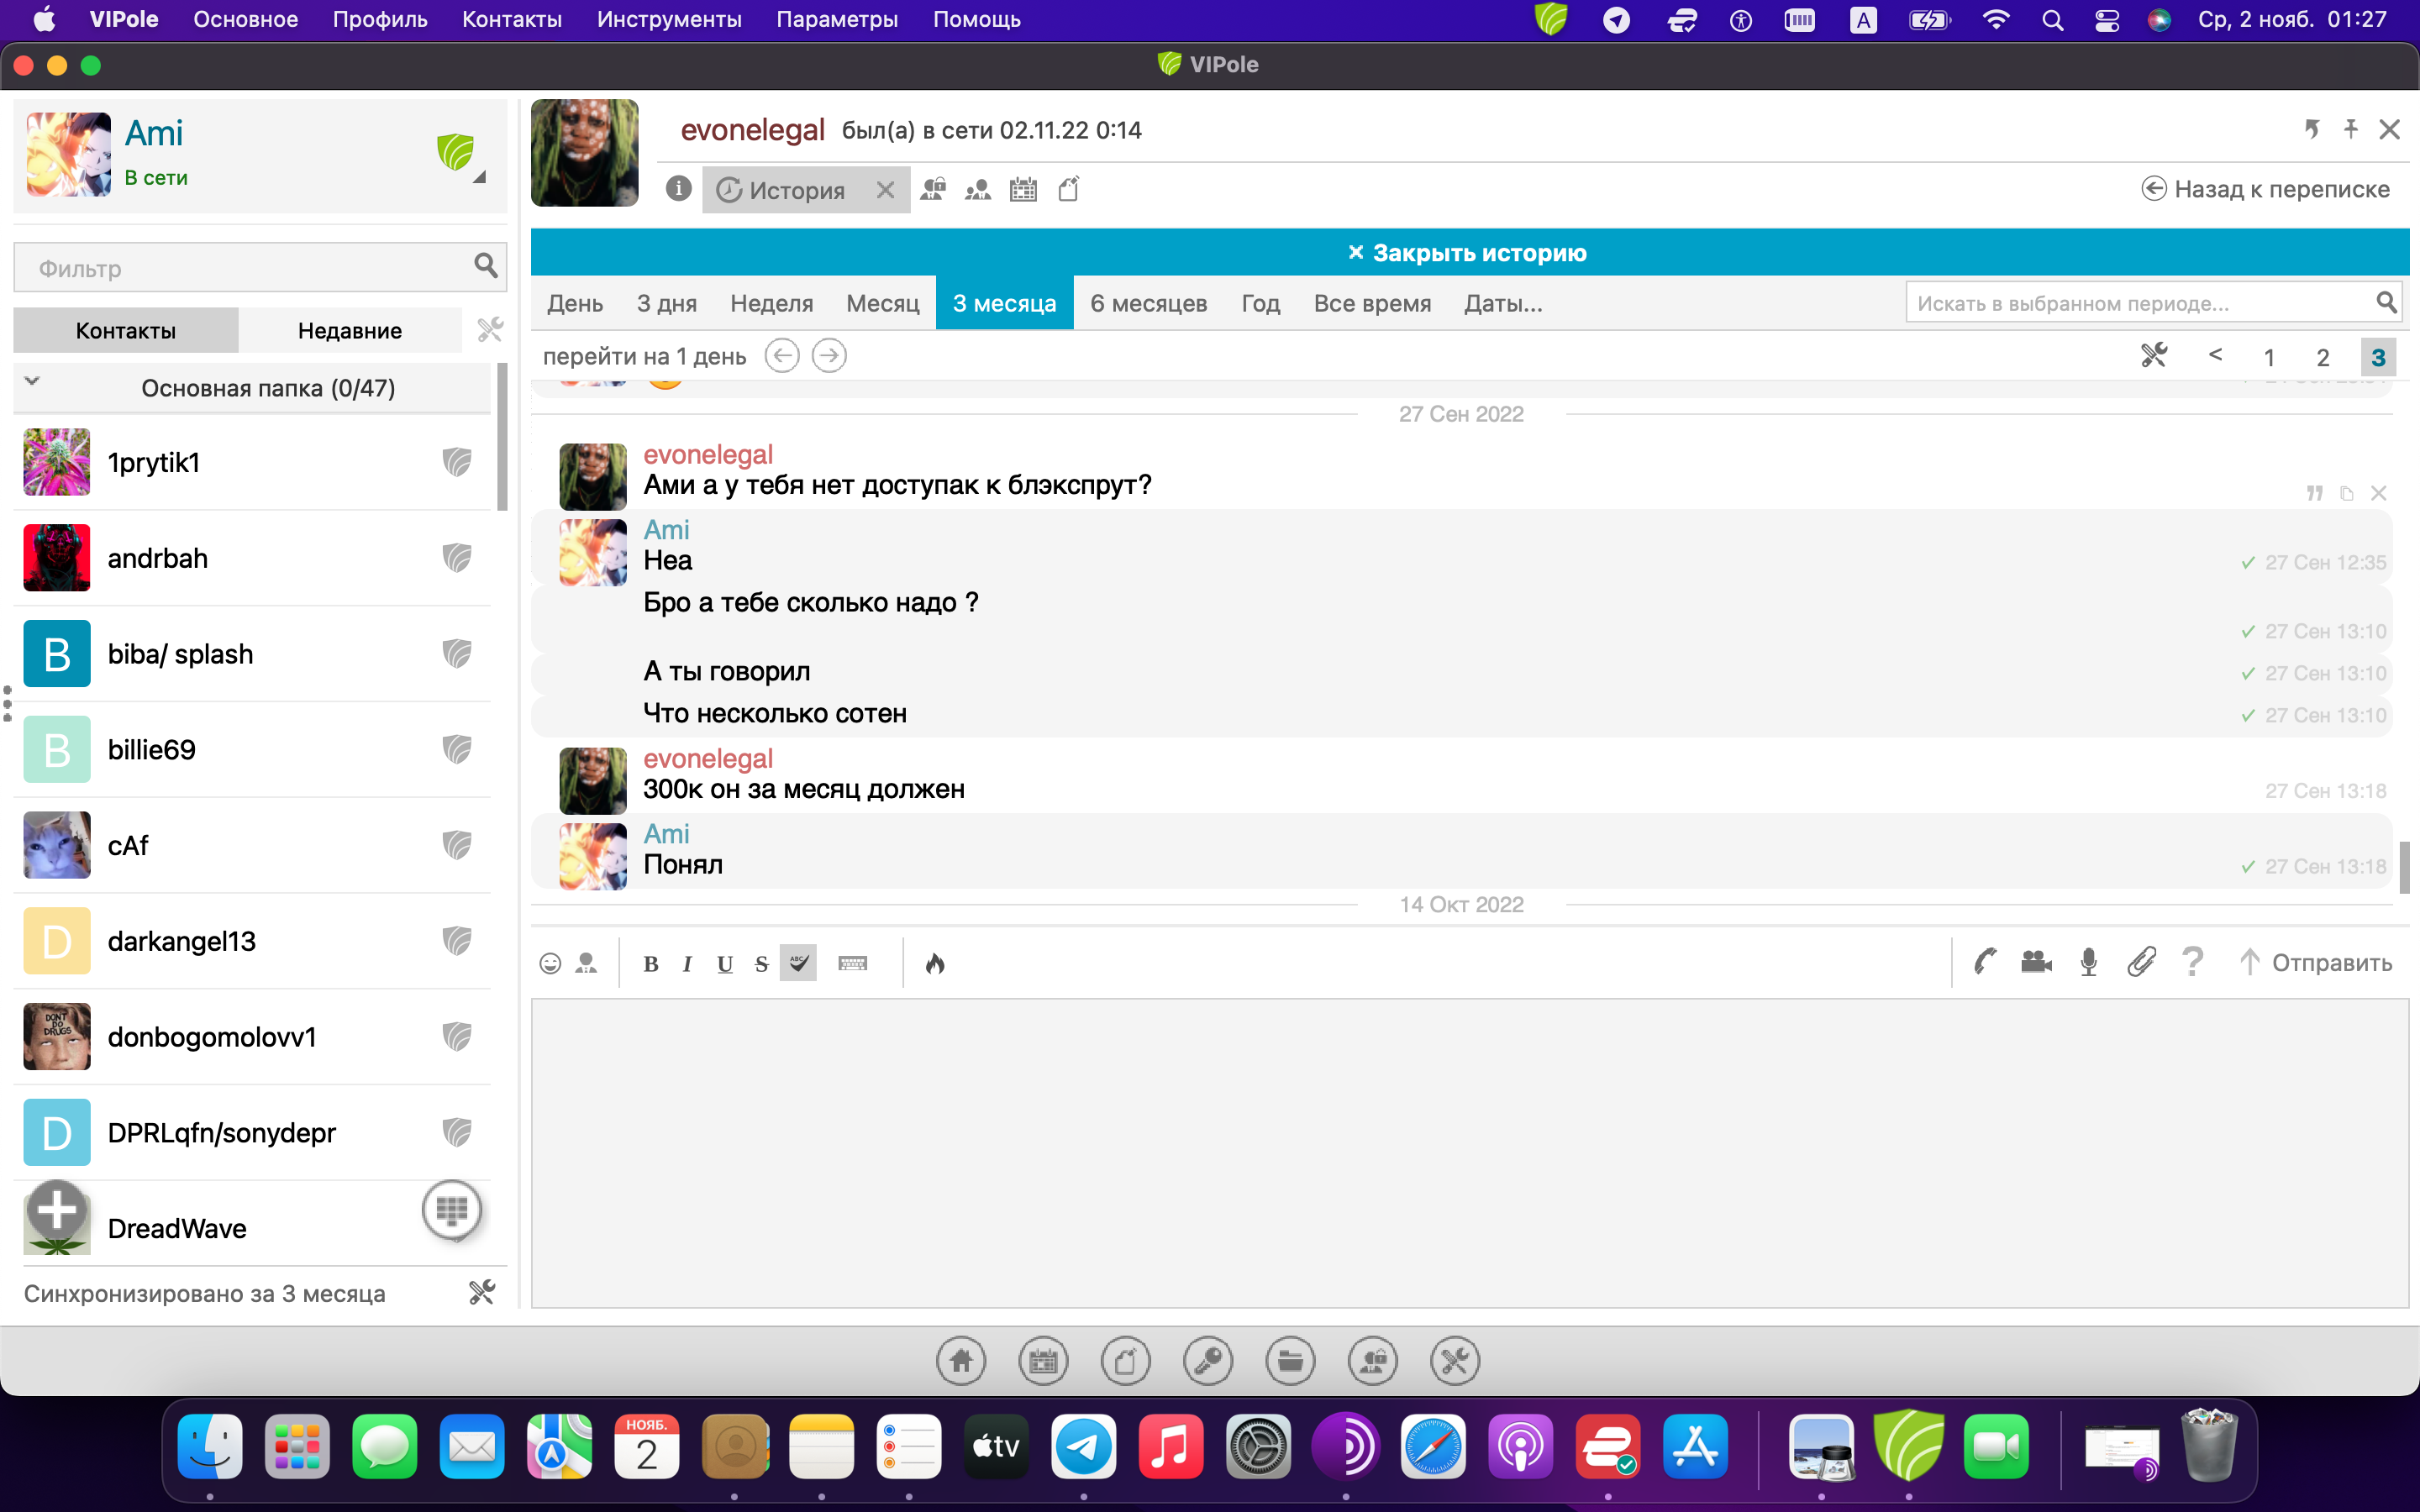Select the Неделя history period
Image resolution: width=2420 pixels, height=1512 pixels.
point(771,303)
